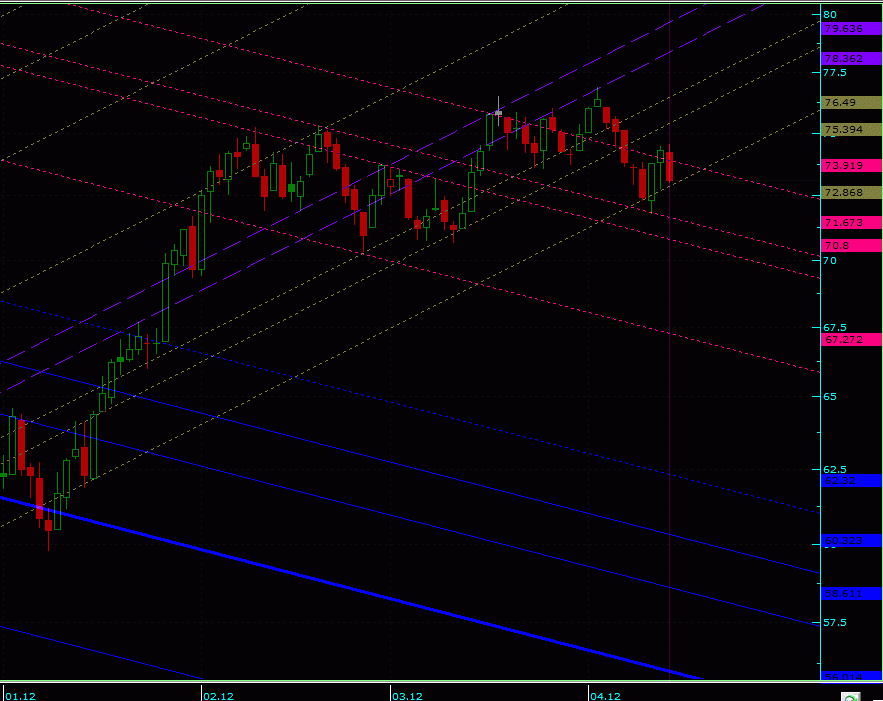Click the pink 73.919 price label
The image size is (883, 701).
(x=851, y=166)
